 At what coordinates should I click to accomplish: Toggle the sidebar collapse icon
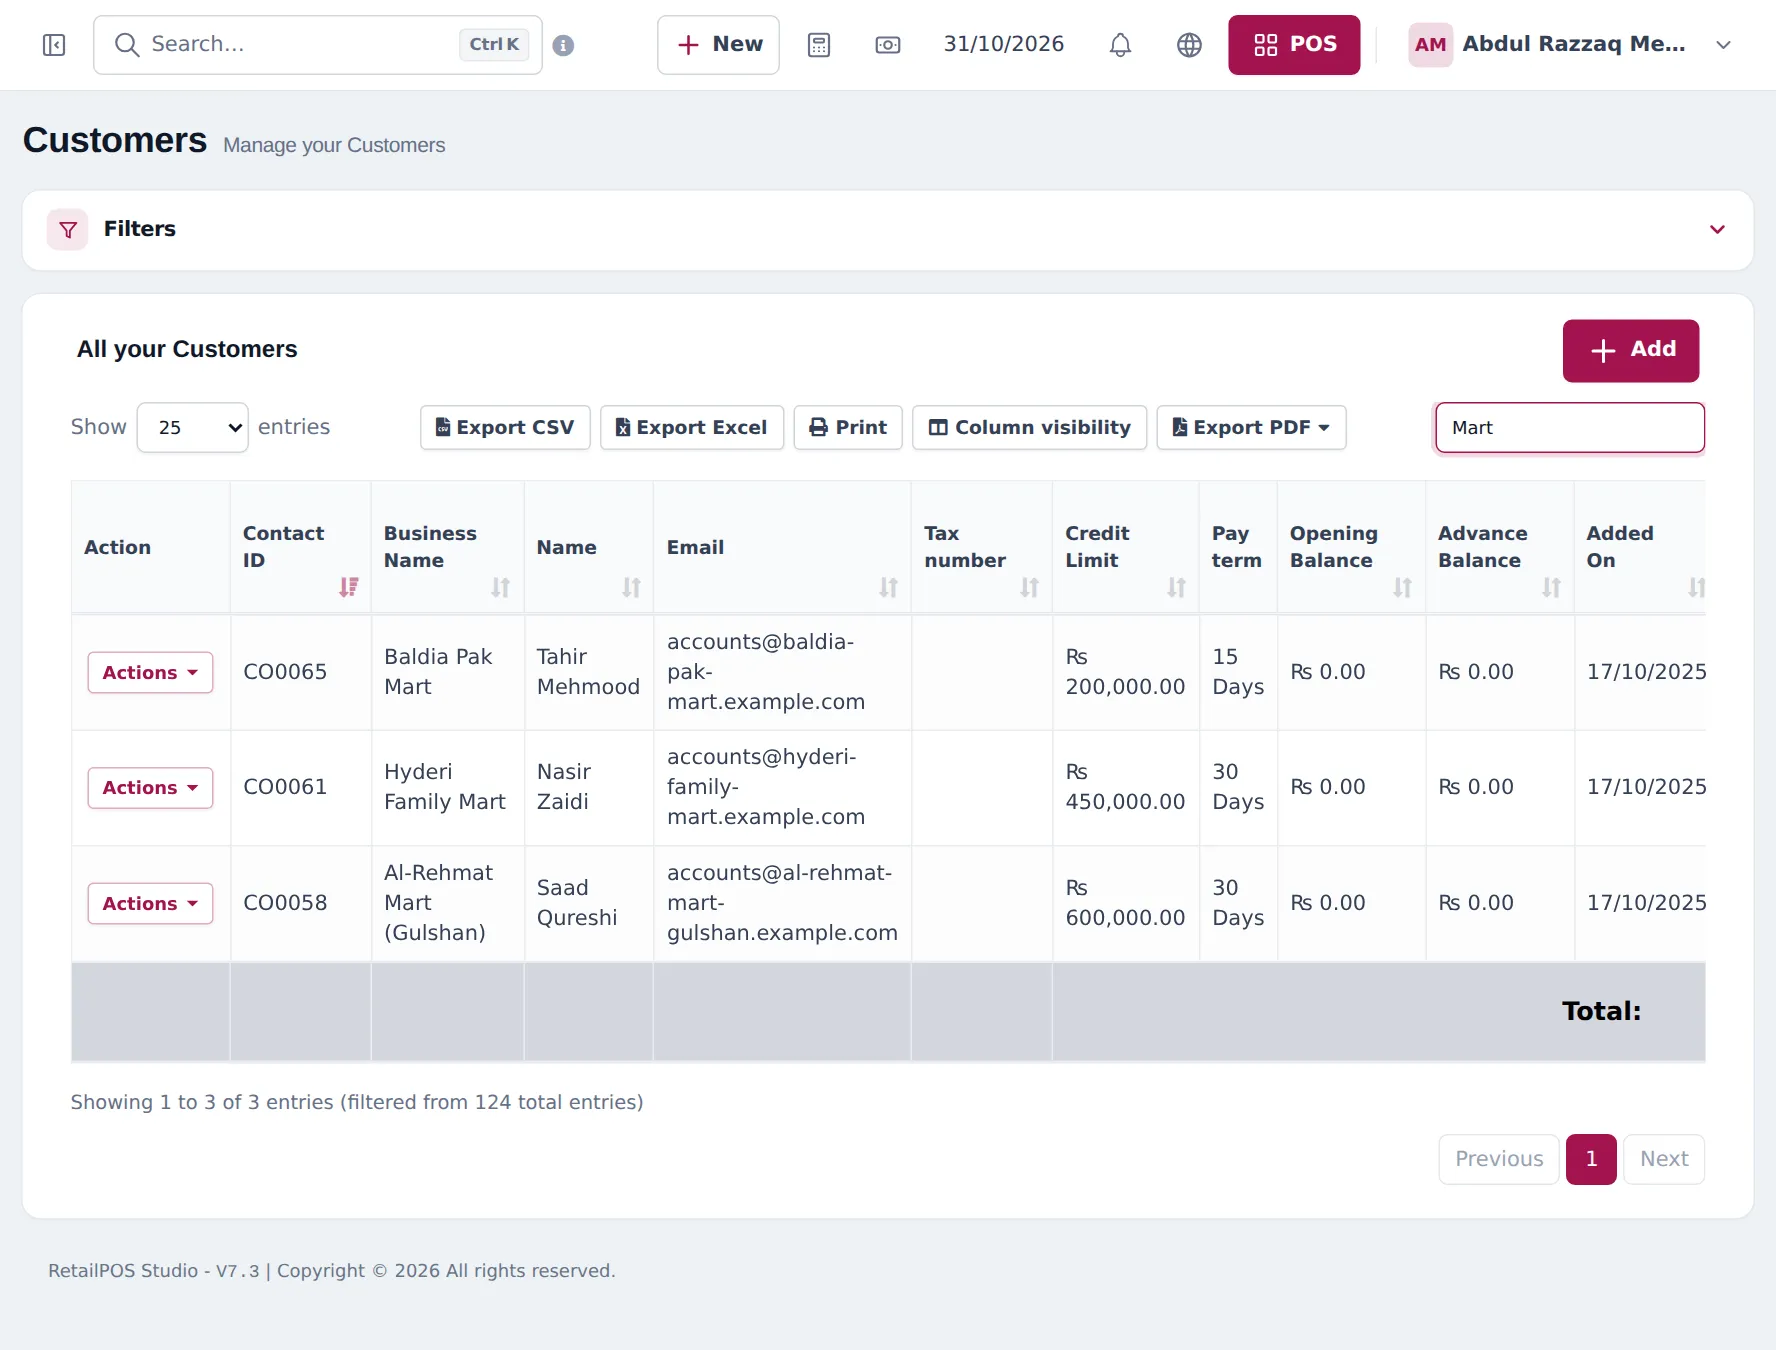(x=54, y=45)
